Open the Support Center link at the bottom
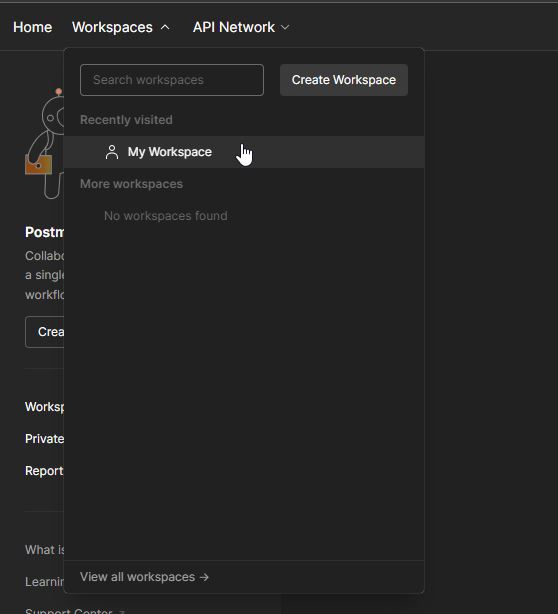The image size is (558, 614). point(69,611)
